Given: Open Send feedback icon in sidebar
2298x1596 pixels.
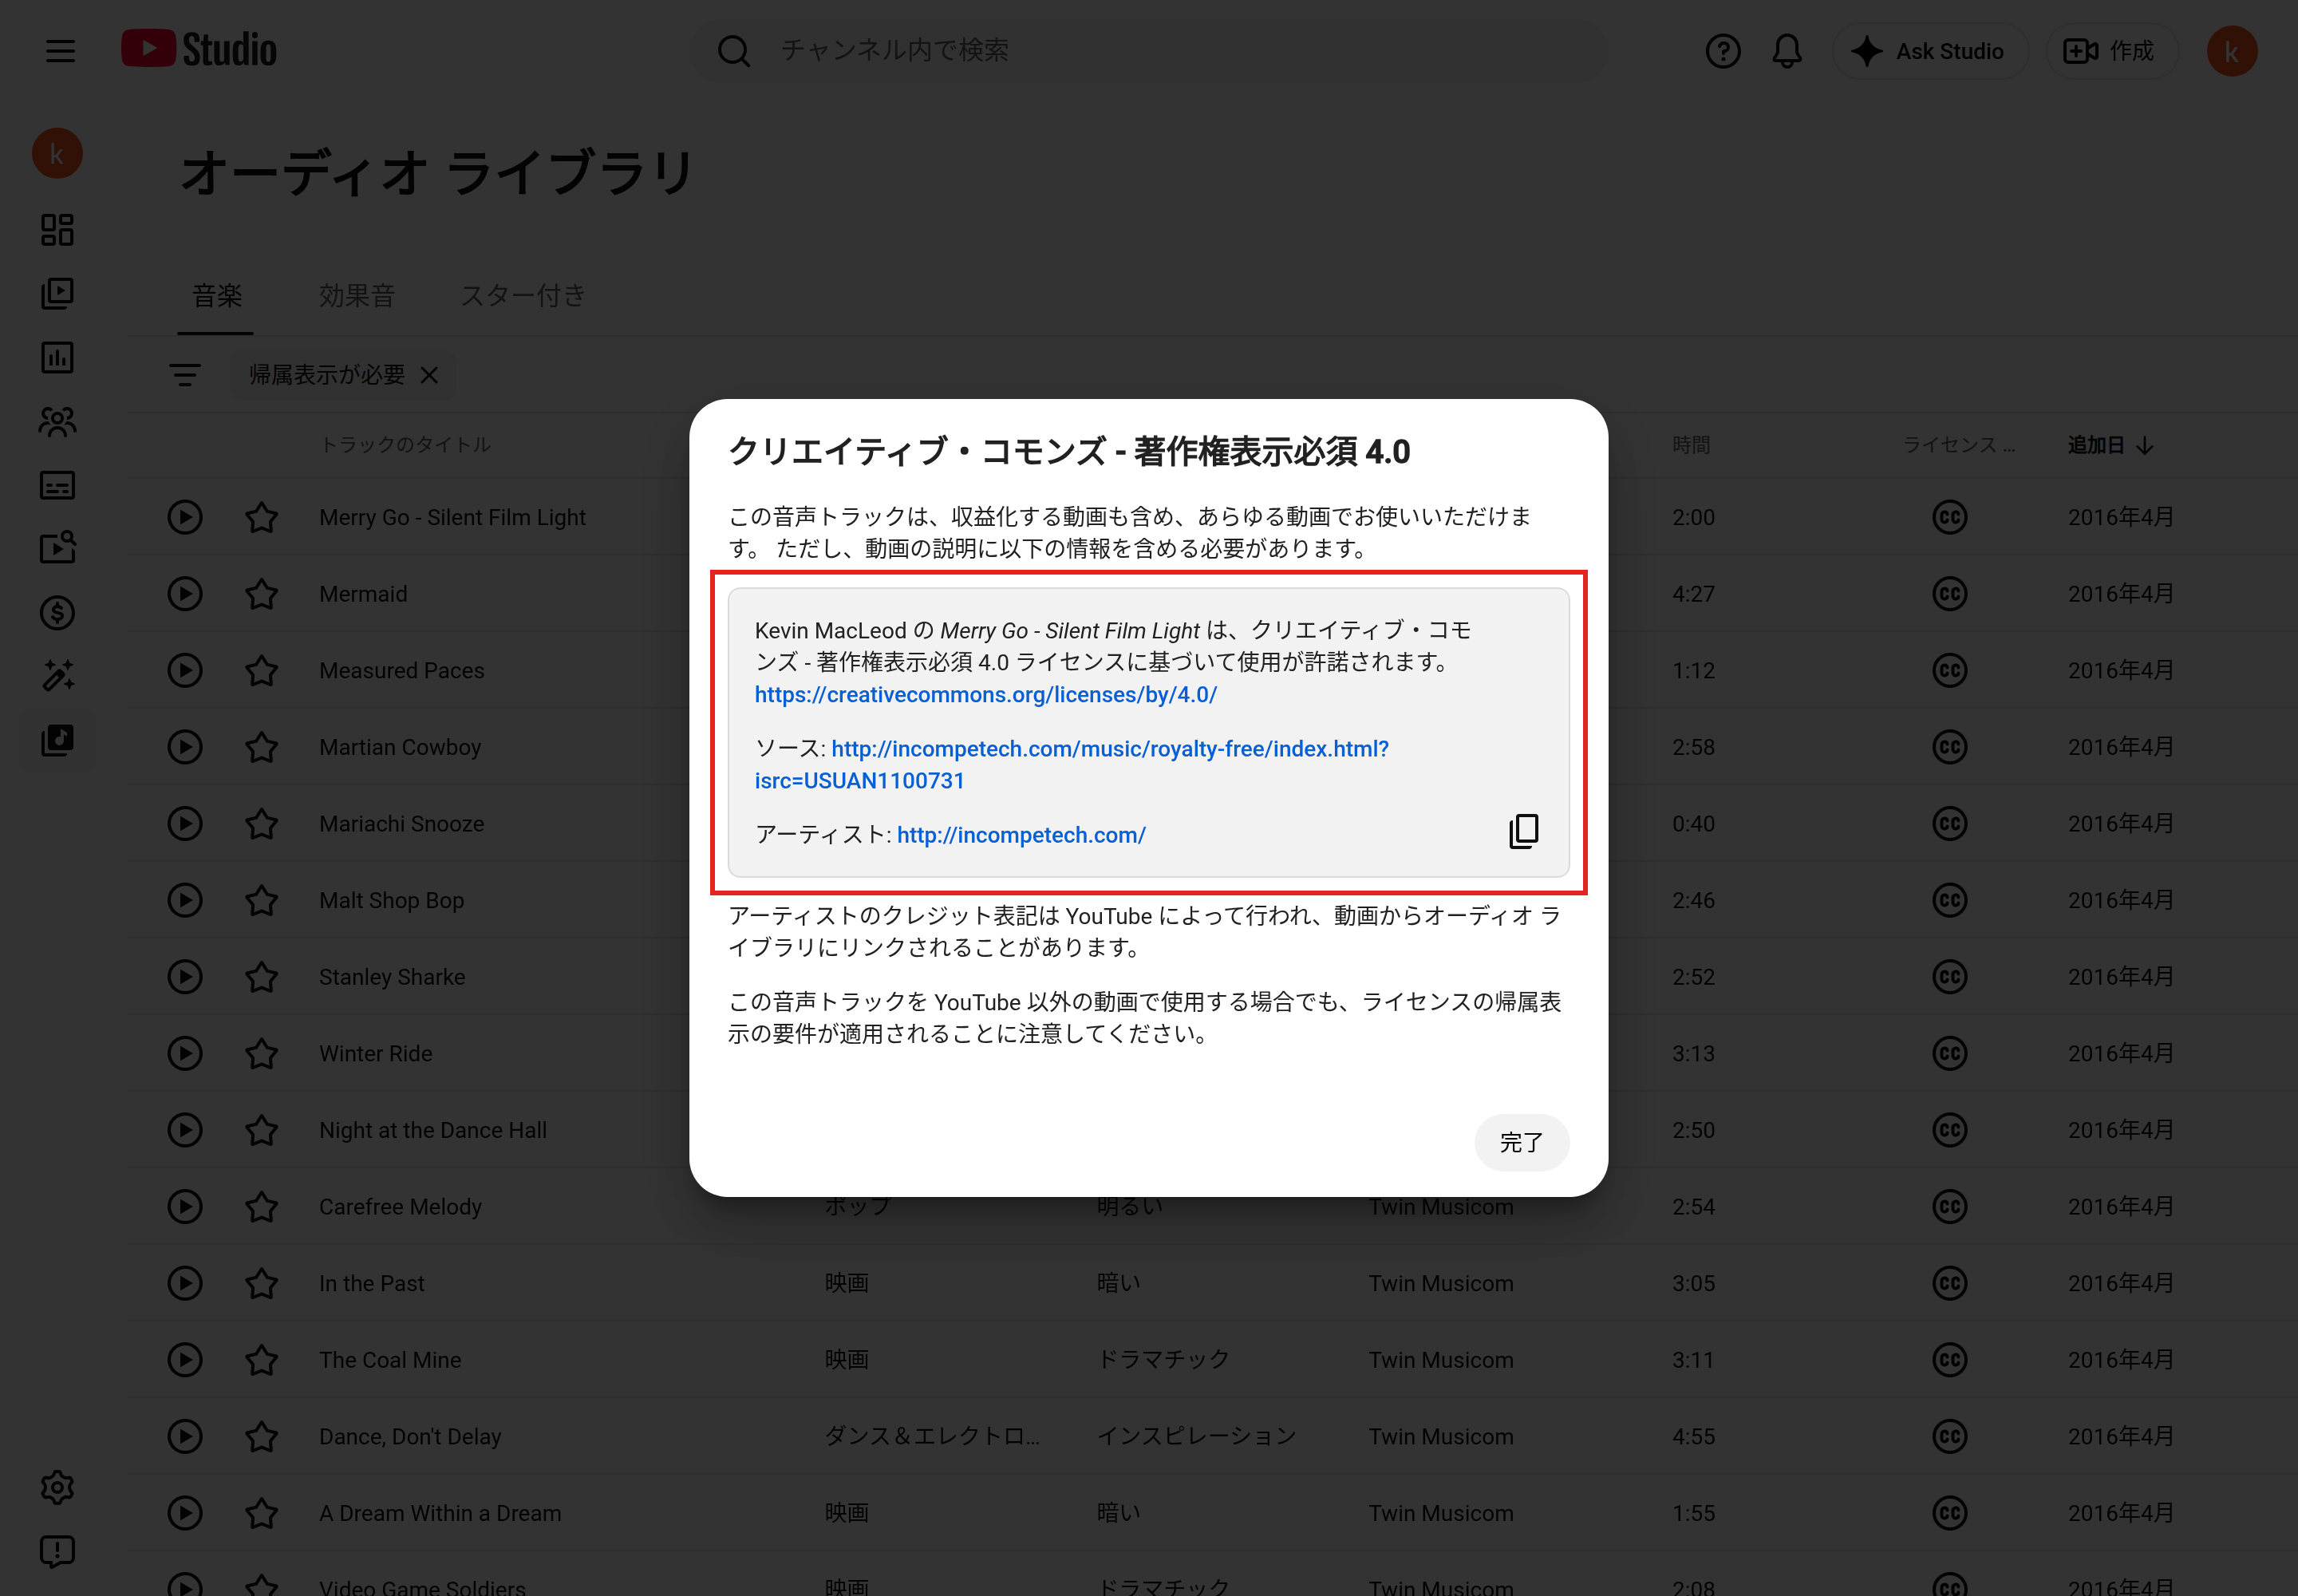Looking at the screenshot, I should [57, 1551].
